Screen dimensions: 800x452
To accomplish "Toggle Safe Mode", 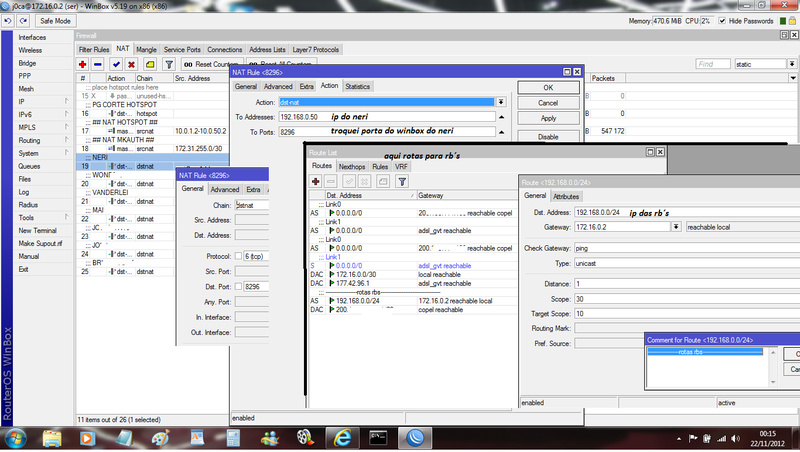I will click(x=55, y=21).
